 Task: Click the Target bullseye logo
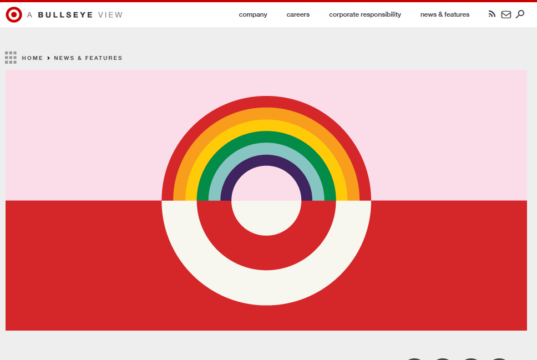click(x=14, y=15)
